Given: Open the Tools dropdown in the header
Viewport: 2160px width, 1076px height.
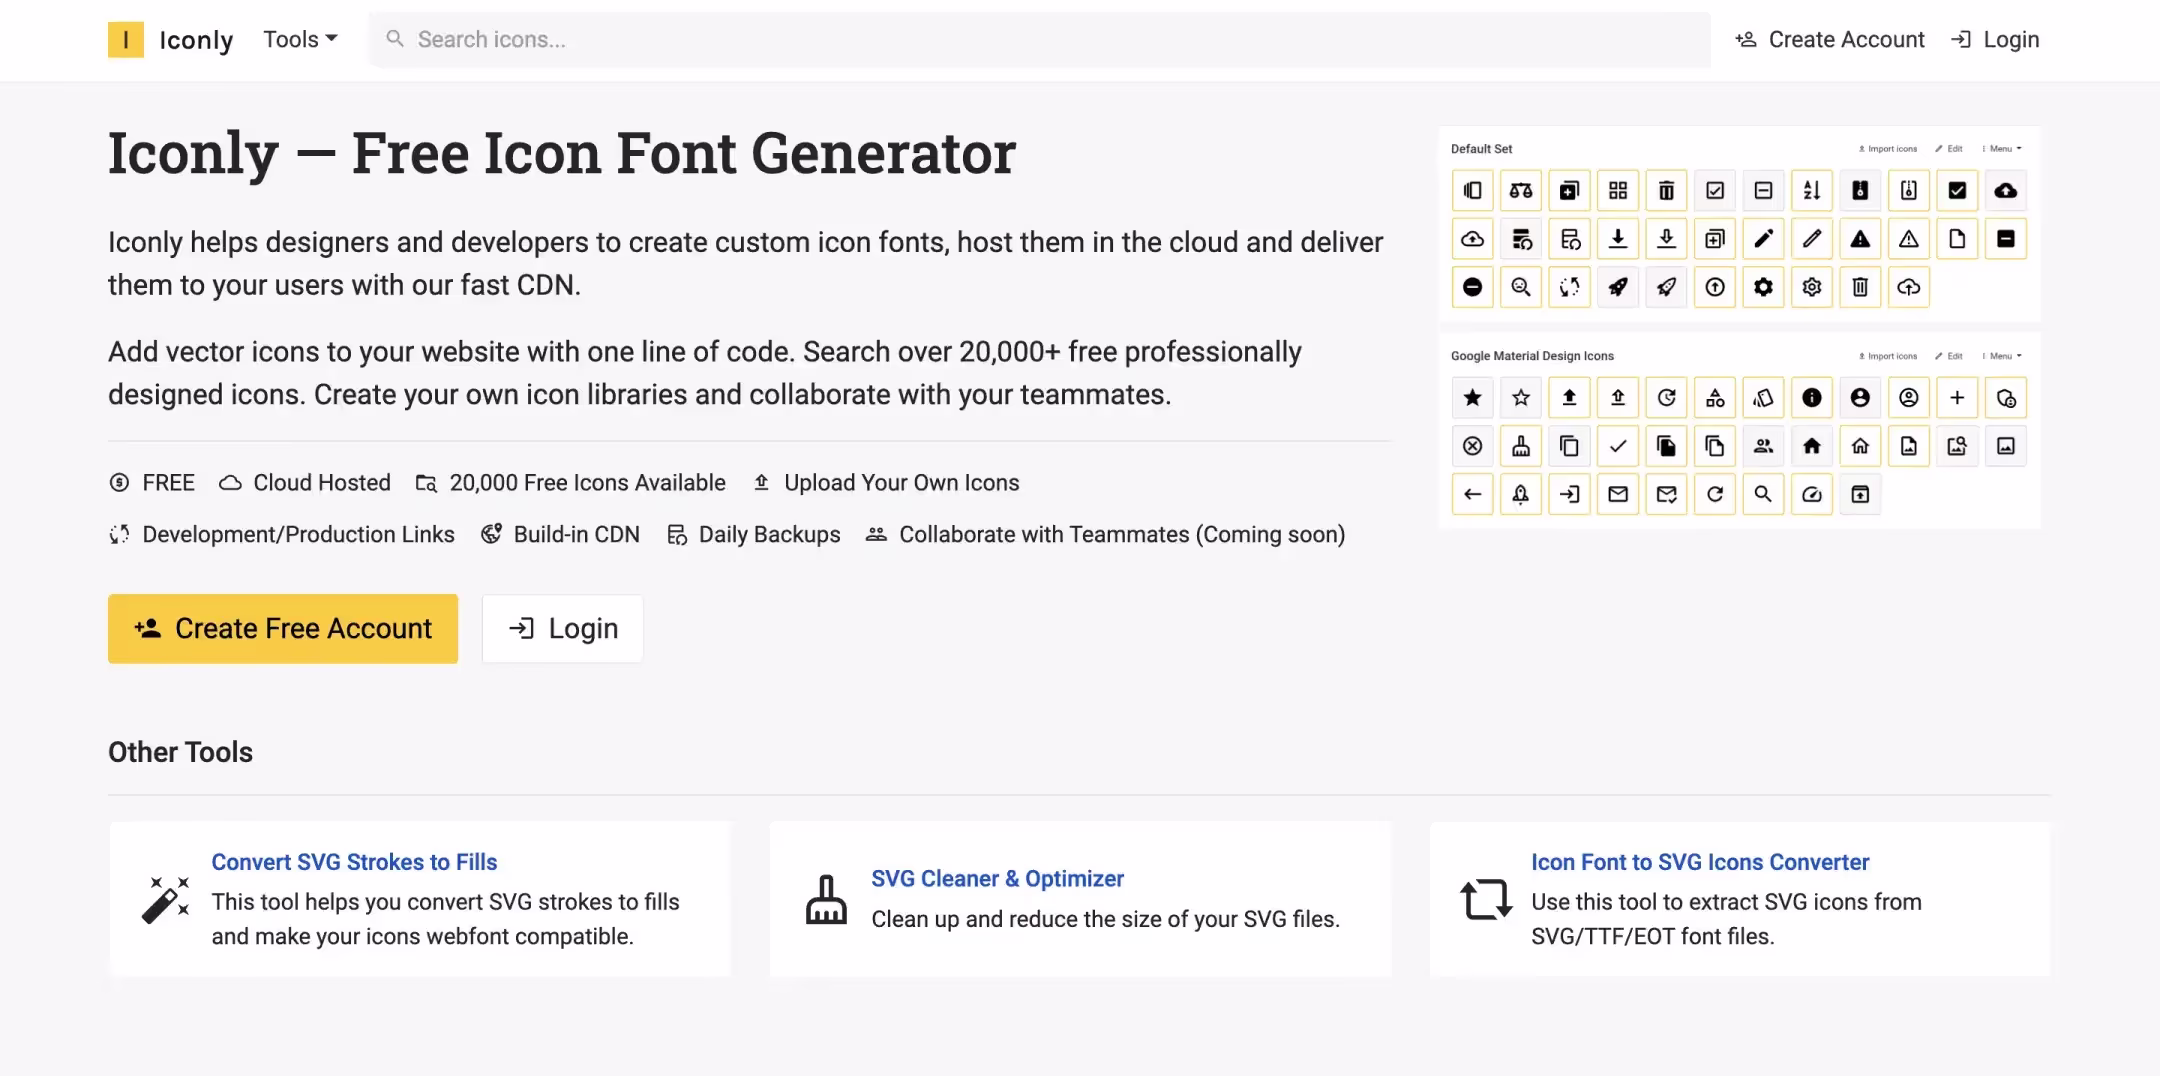Looking at the screenshot, I should click(300, 40).
